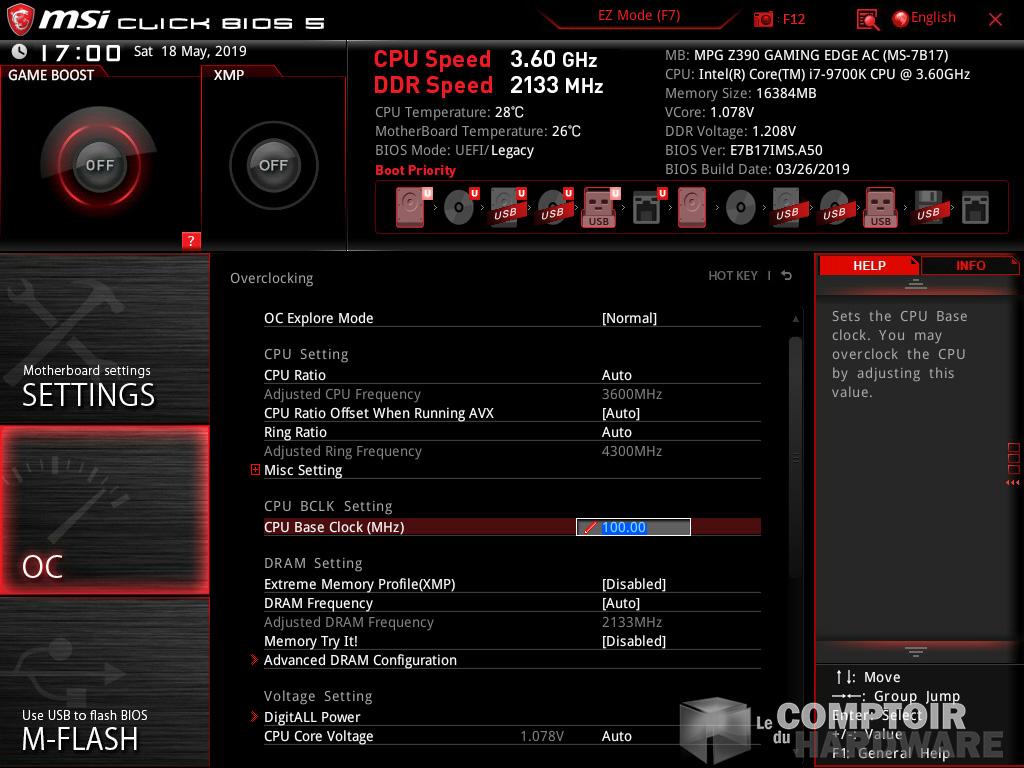The image size is (1024, 768).
Task: Click a USB flash drive boot device icon
Action: tap(597, 207)
